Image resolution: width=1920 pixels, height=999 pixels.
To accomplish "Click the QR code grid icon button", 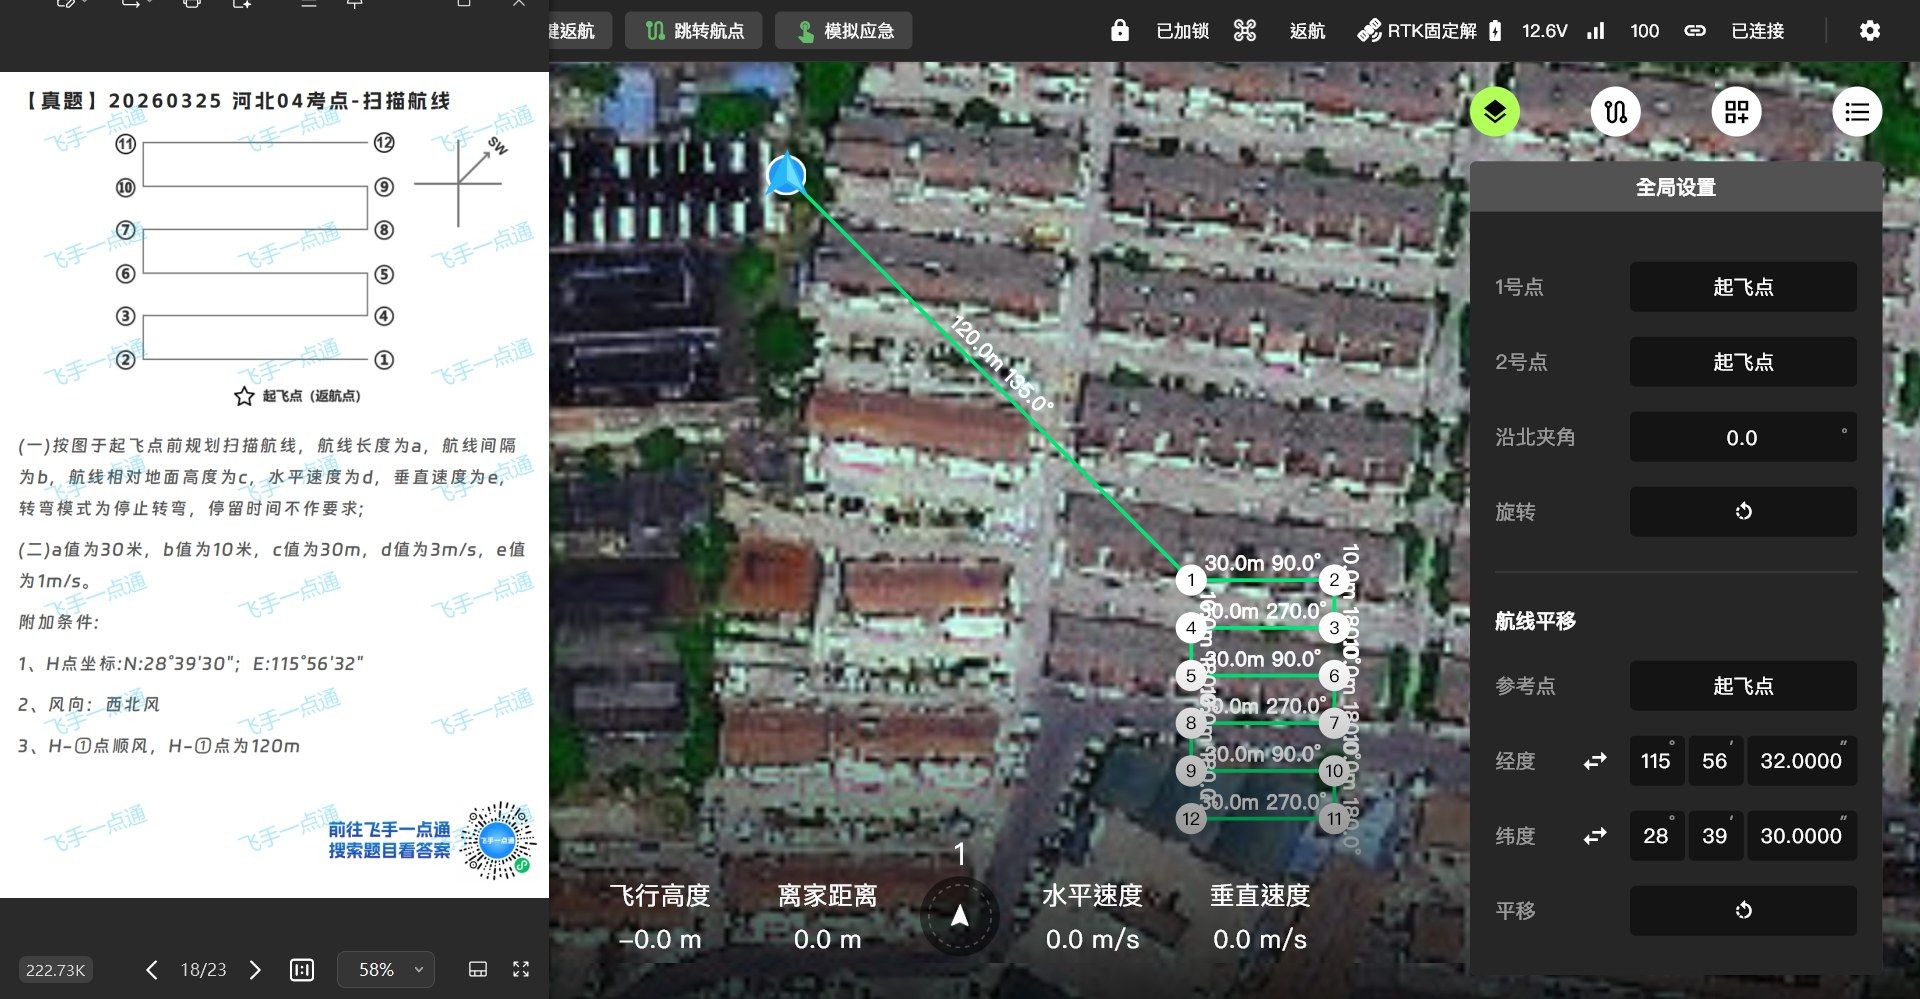I will [x=1736, y=112].
